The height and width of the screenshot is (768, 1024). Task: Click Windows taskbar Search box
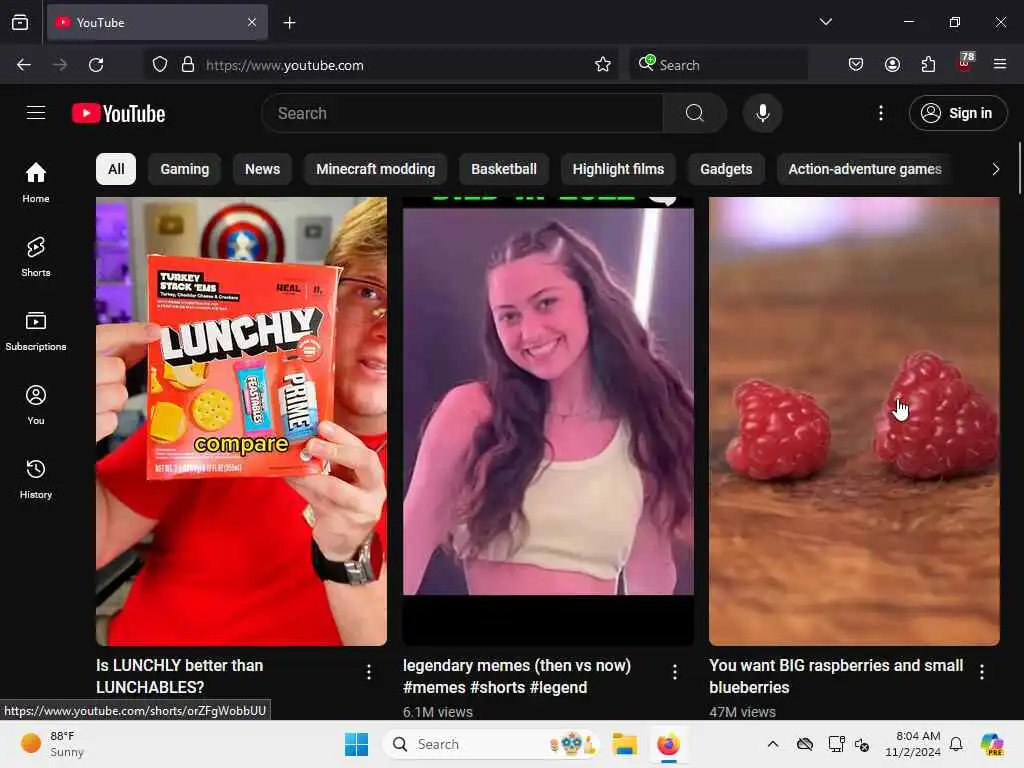tap(491, 744)
